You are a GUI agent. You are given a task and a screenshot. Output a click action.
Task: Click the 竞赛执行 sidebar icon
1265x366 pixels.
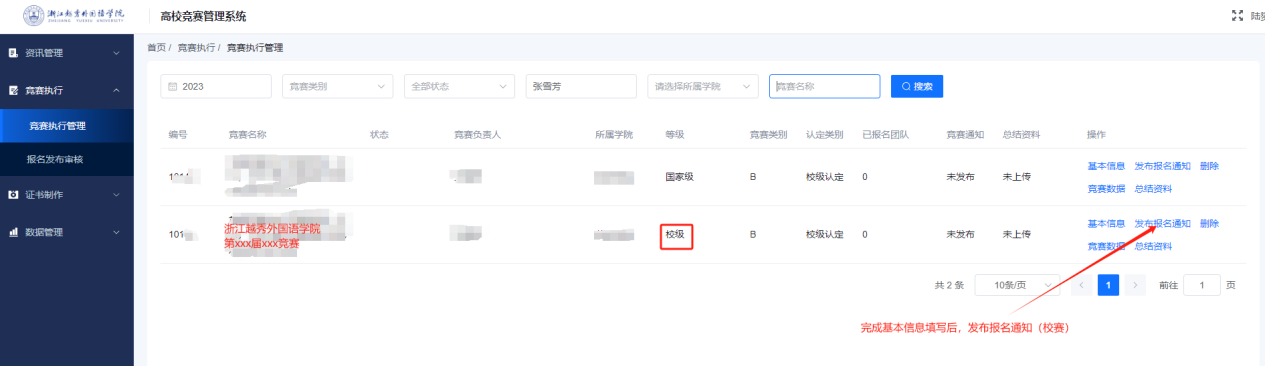(14, 90)
